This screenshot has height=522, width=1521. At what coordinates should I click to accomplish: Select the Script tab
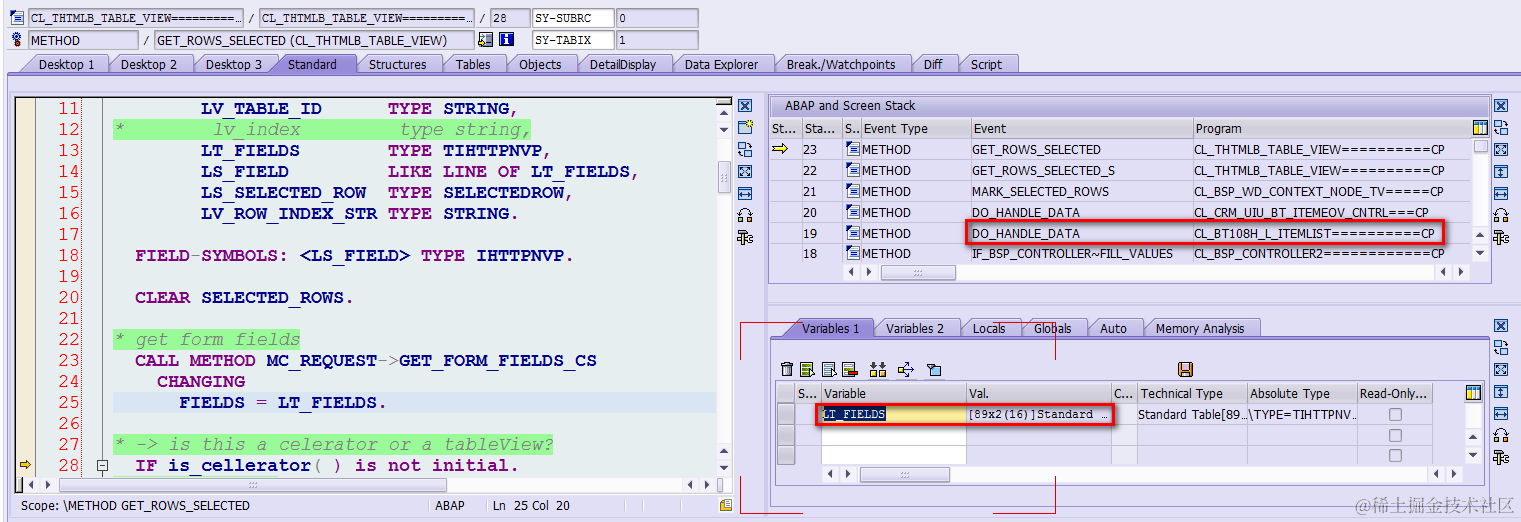pyautogui.click(x=986, y=64)
